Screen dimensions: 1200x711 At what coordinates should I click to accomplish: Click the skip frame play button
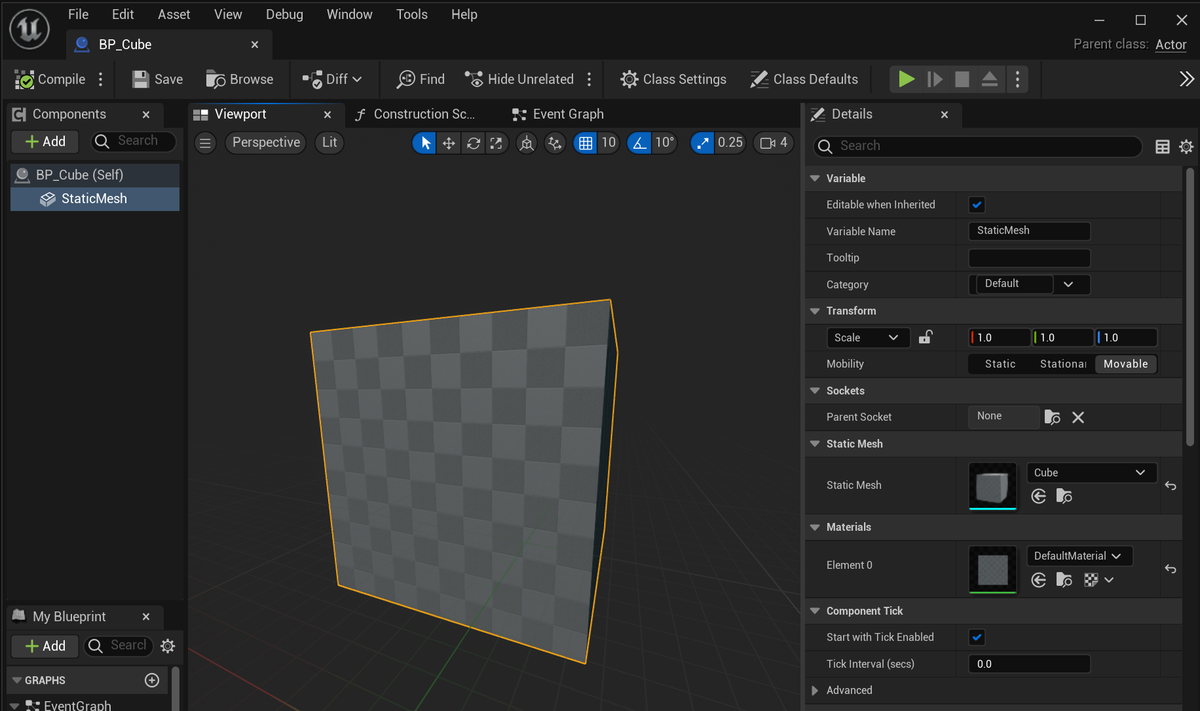(934, 79)
